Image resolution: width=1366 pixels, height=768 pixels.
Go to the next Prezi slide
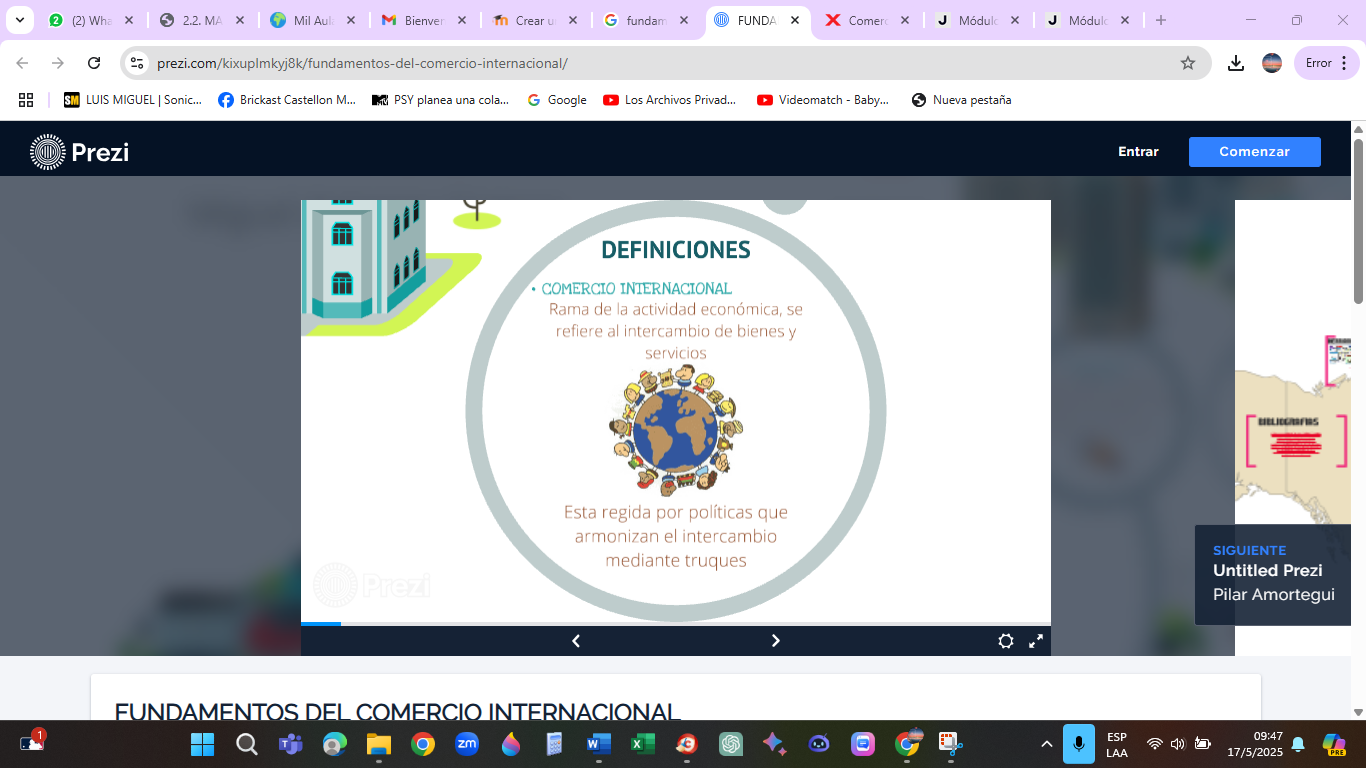[x=776, y=641]
